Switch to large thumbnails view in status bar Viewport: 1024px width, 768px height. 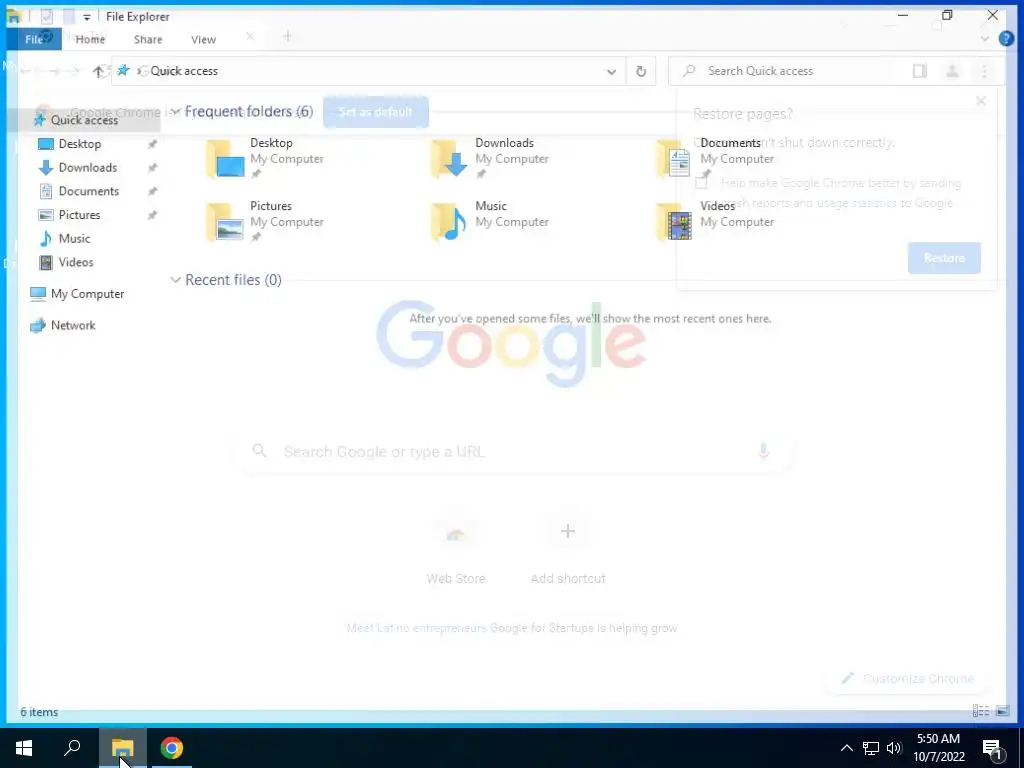pos(1002,711)
